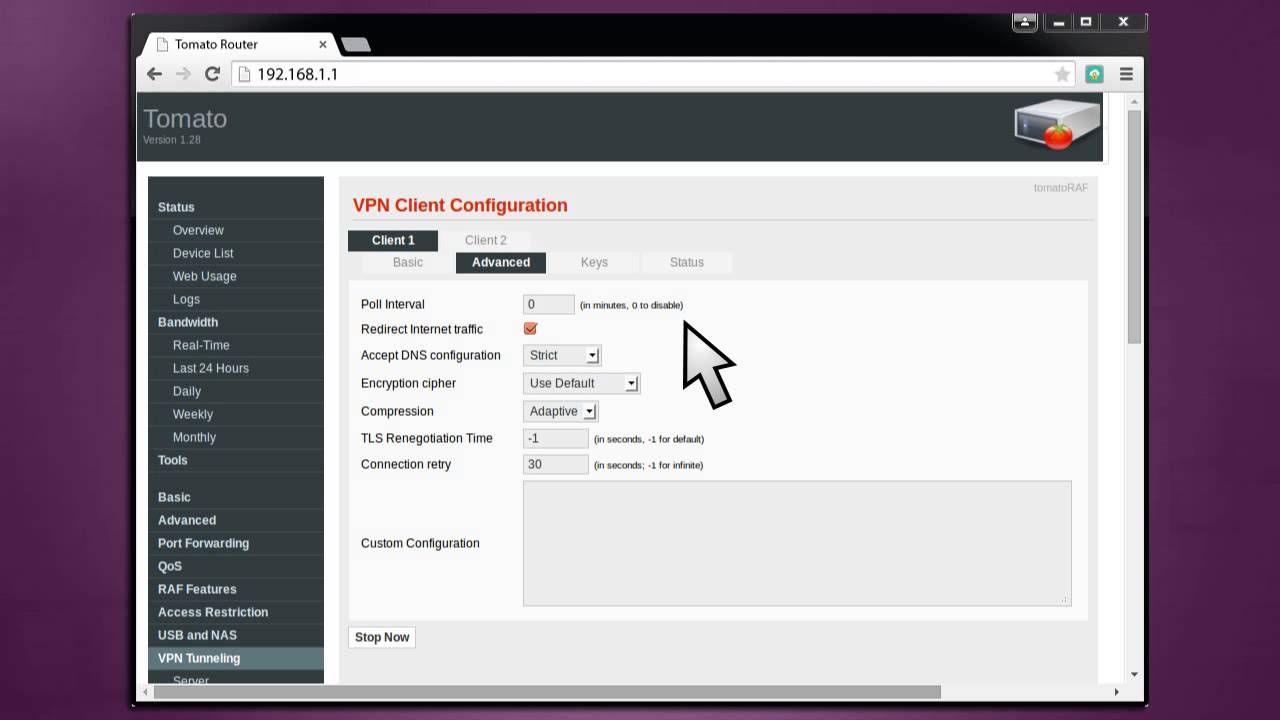This screenshot has width=1280, height=720.
Task: Click the browser forward arrow
Action: pos(183,74)
